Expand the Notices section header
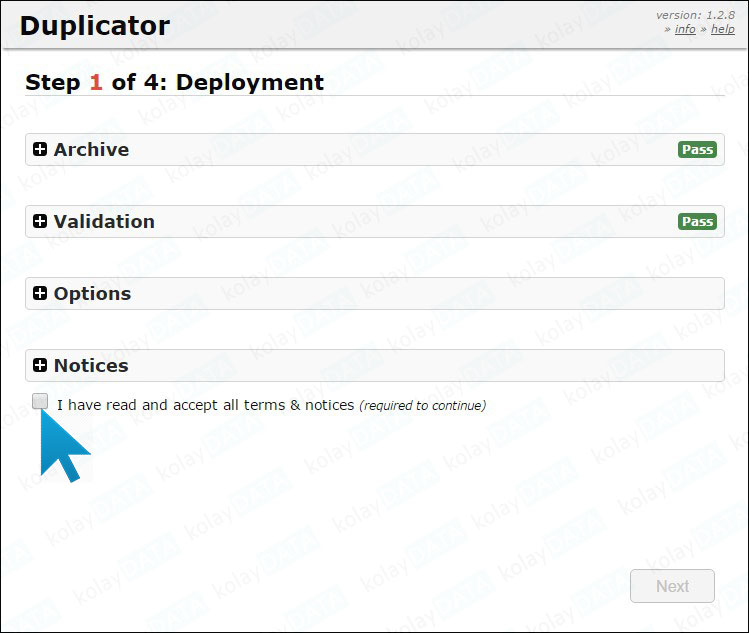This screenshot has width=749, height=633. tap(91, 366)
